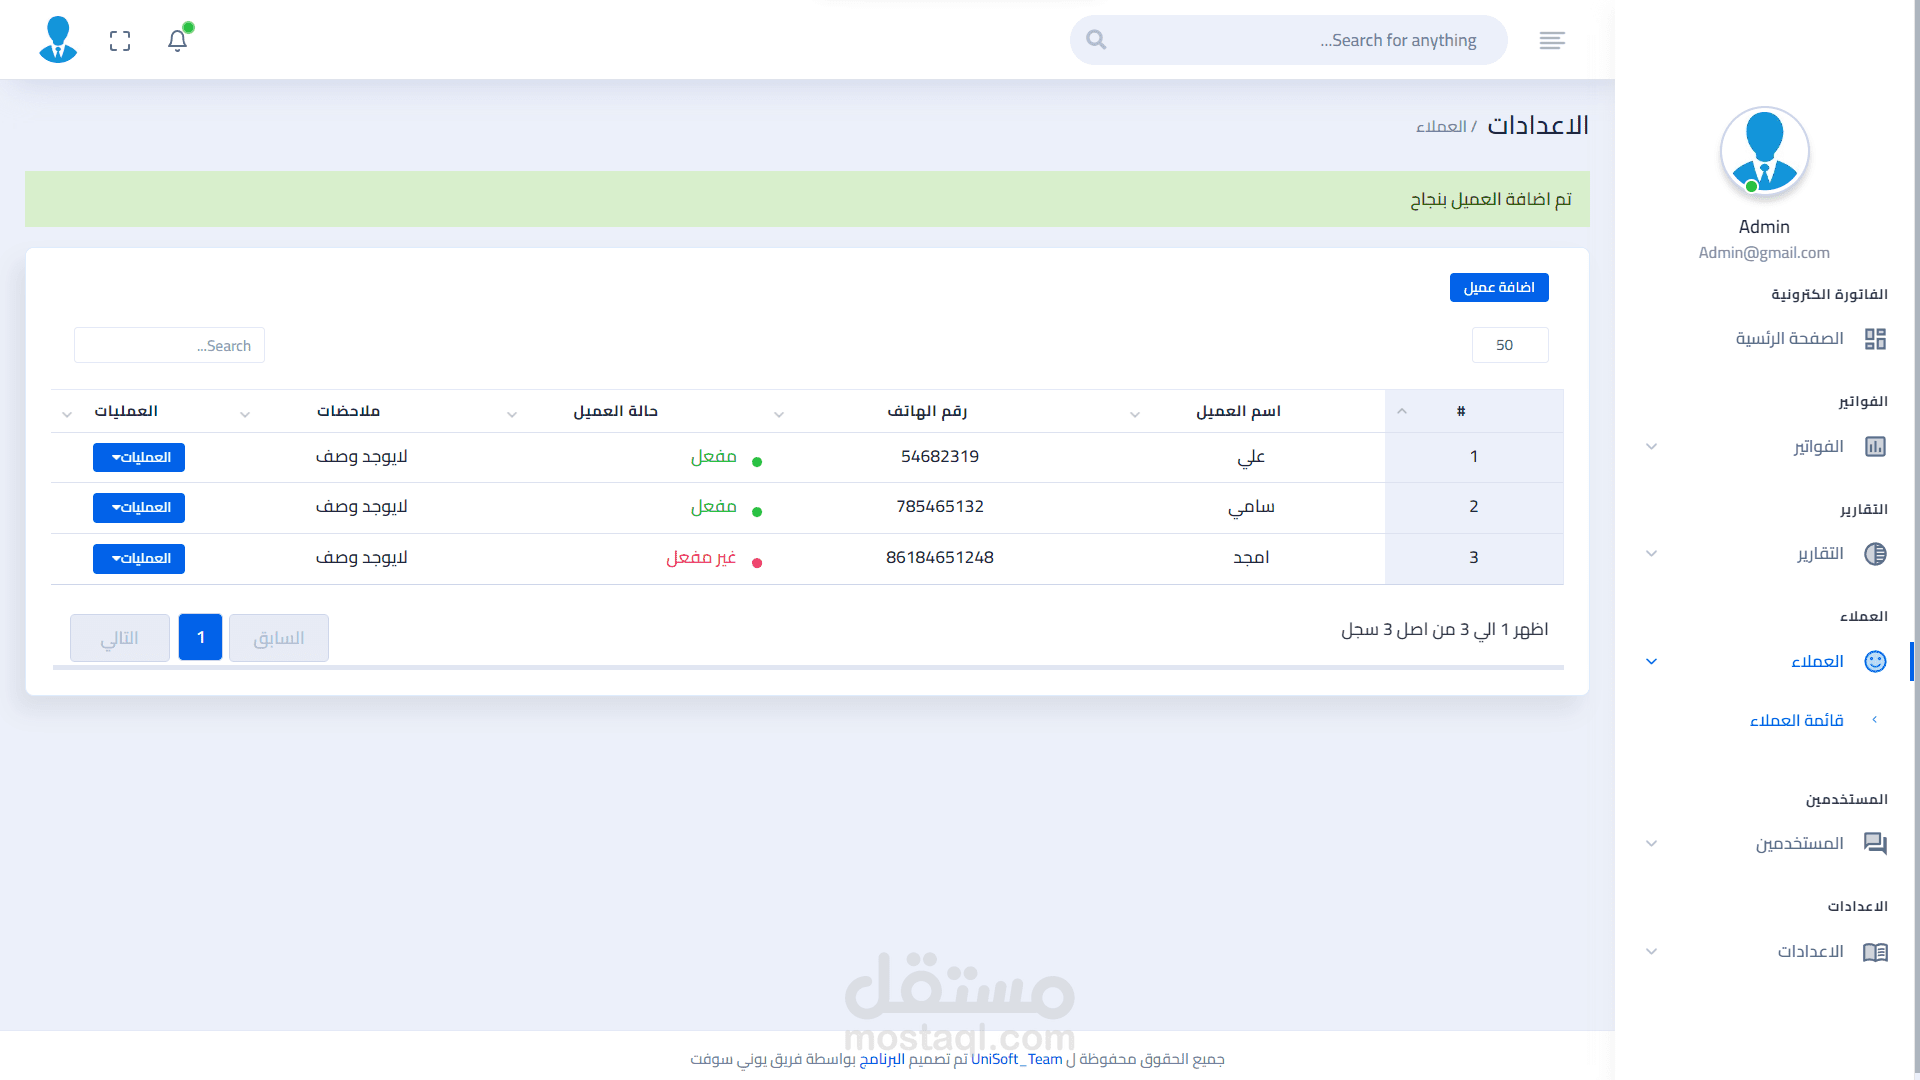This screenshot has width=1920, height=1080.
Task: Open قائمة العملاء submenu item
Action: (1796, 721)
